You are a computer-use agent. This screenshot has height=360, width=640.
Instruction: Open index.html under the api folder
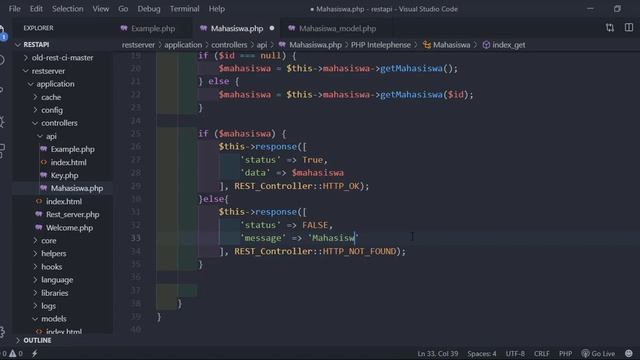pyautogui.click(x=69, y=162)
